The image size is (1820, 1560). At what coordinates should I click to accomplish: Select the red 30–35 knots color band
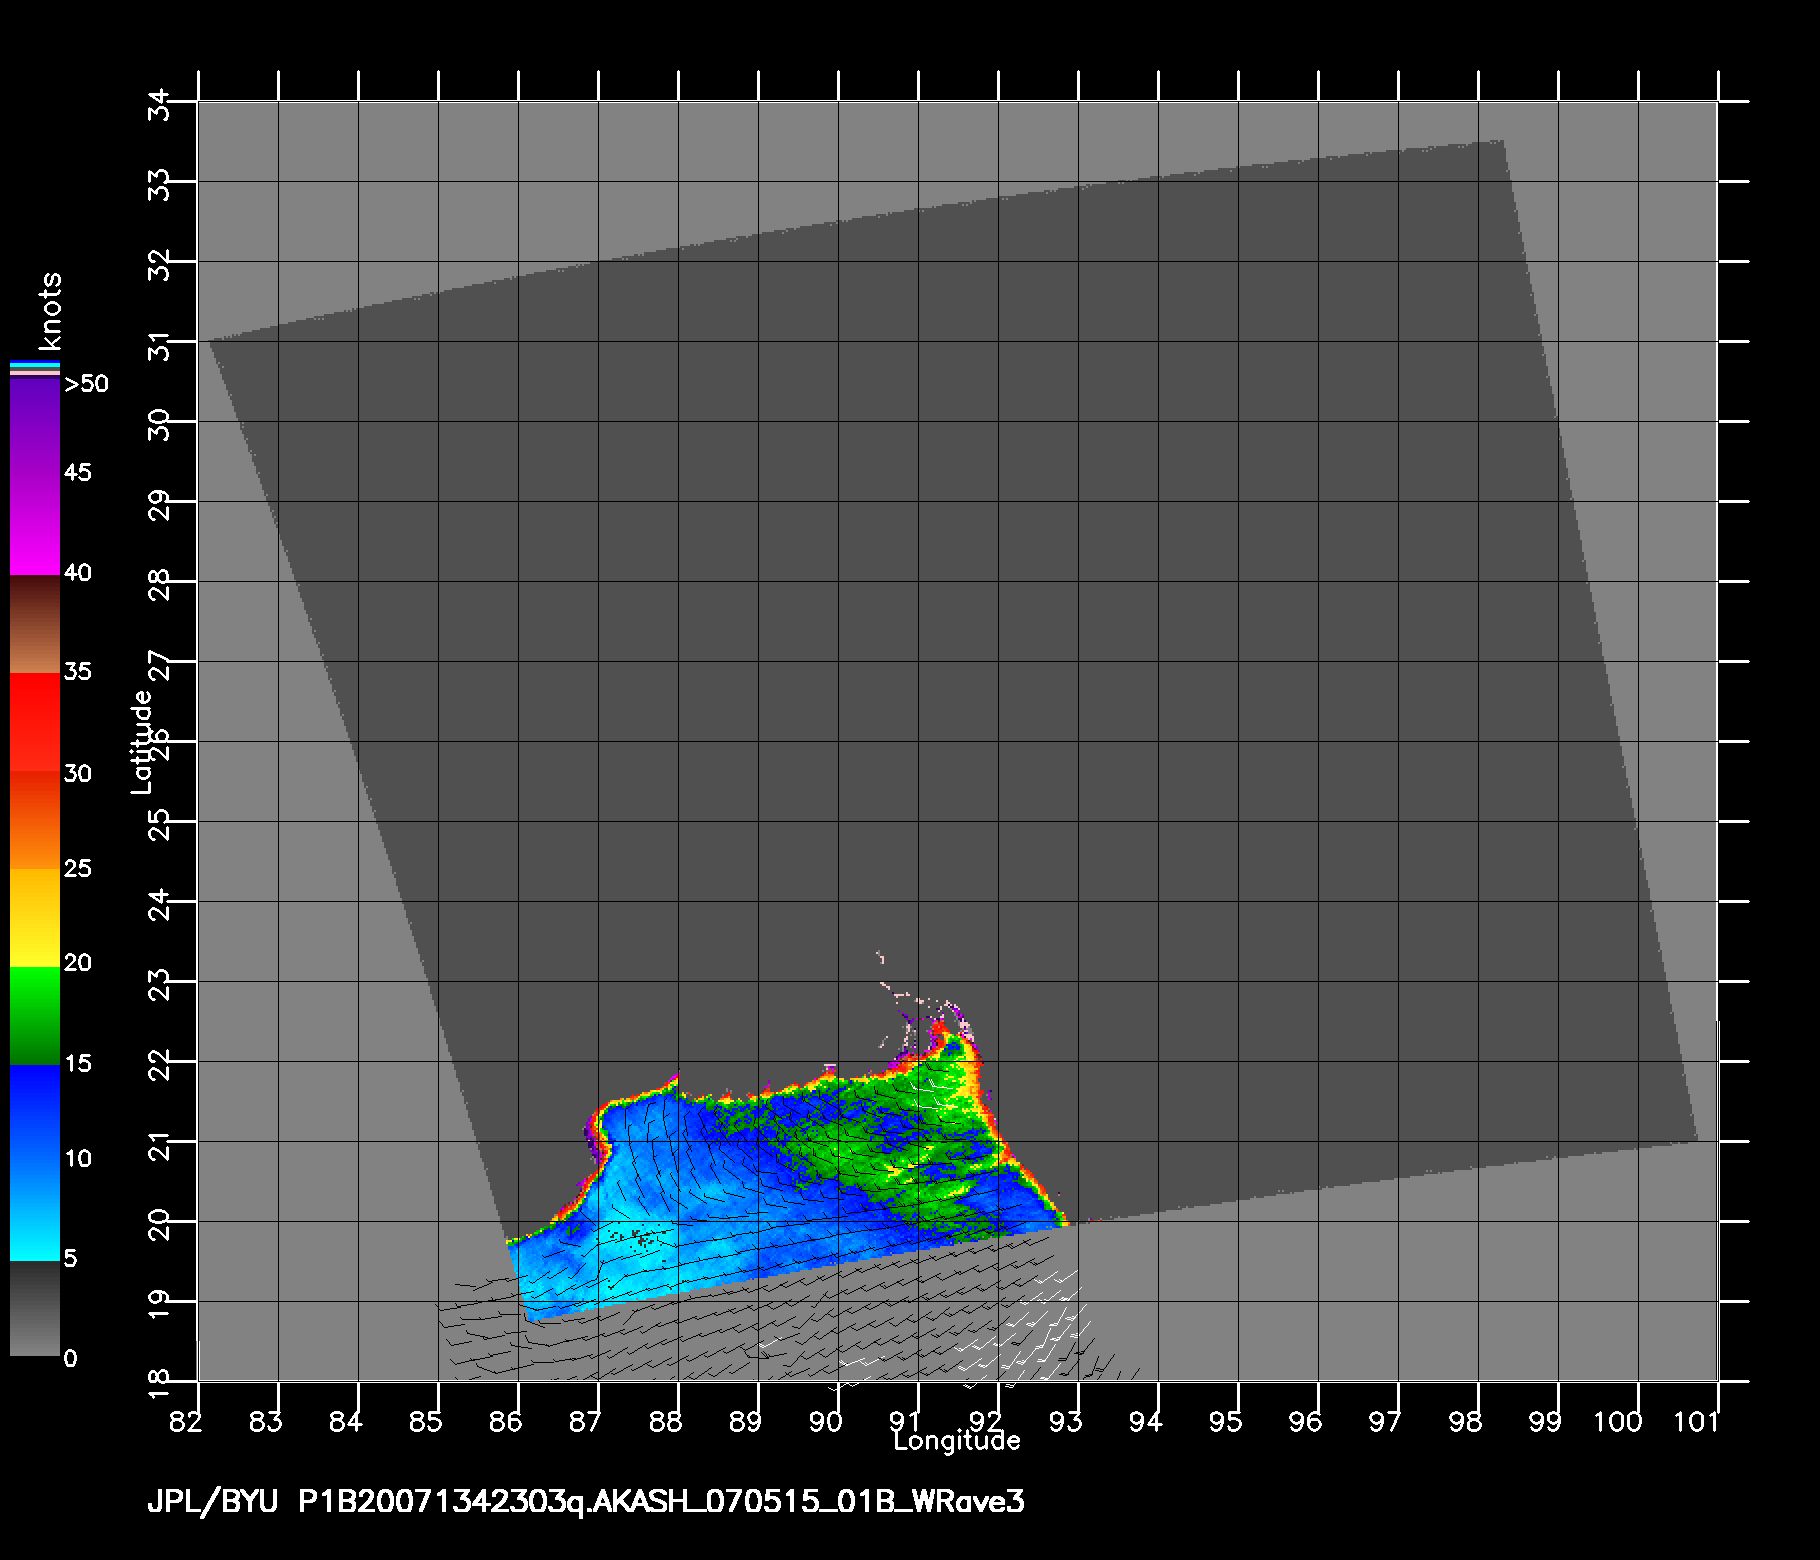click(35, 722)
